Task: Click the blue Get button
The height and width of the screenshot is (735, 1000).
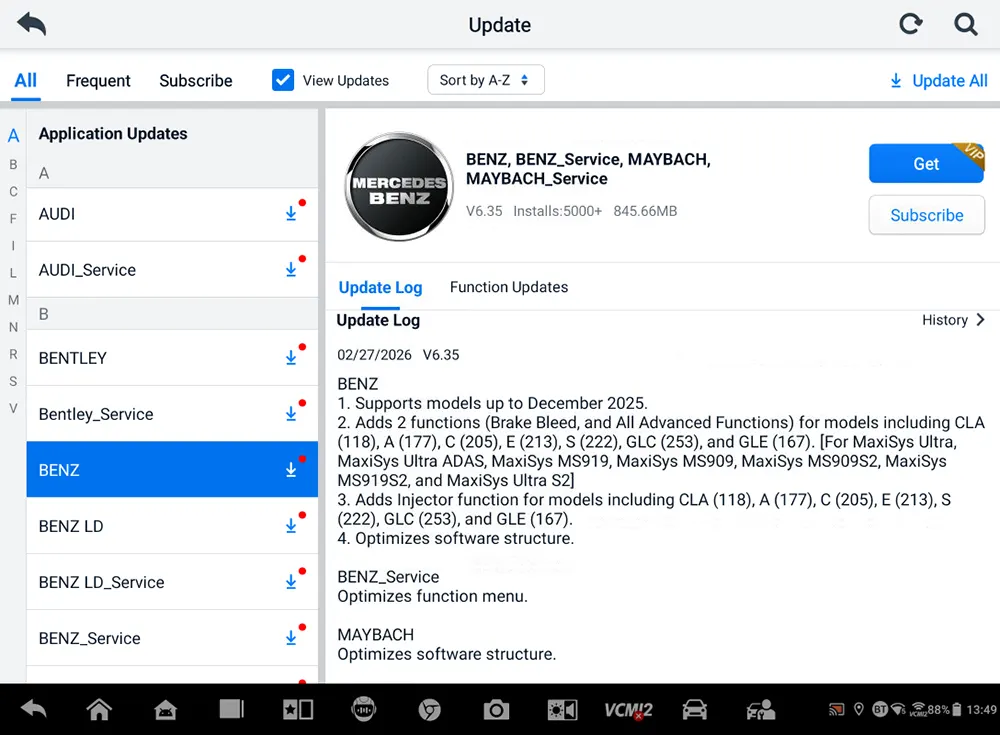Action: tap(926, 163)
